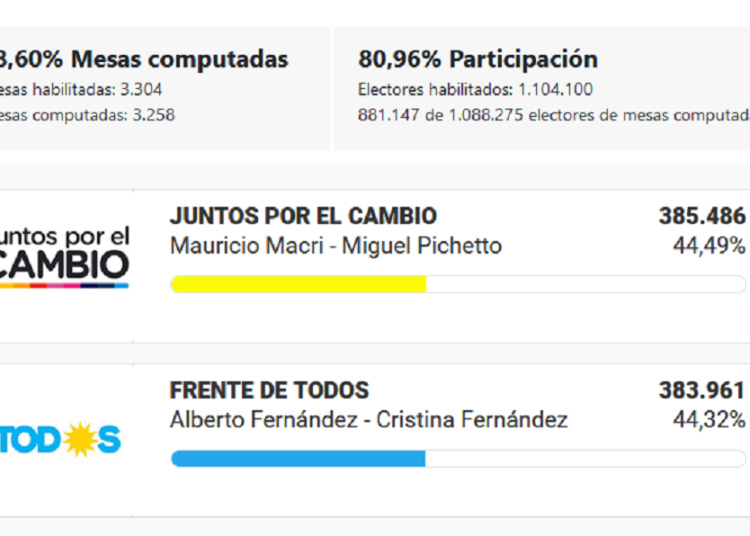Click the 383.961 vote count
Image resolution: width=750 pixels, height=536 pixels.
pyautogui.click(x=702, y=391)
